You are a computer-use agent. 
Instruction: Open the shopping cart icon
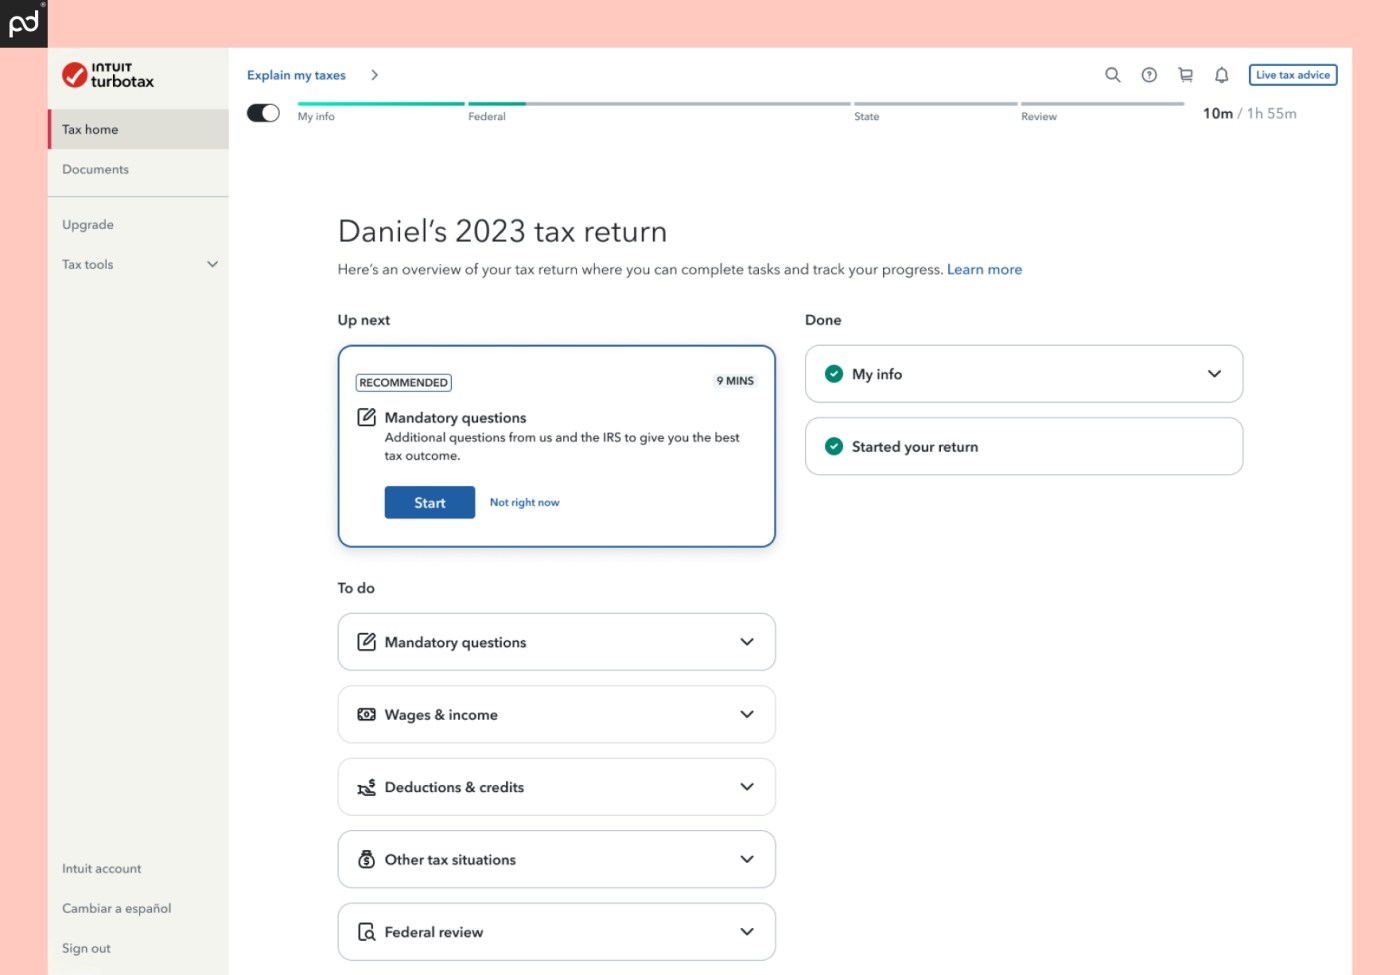tap(1185, 75)
